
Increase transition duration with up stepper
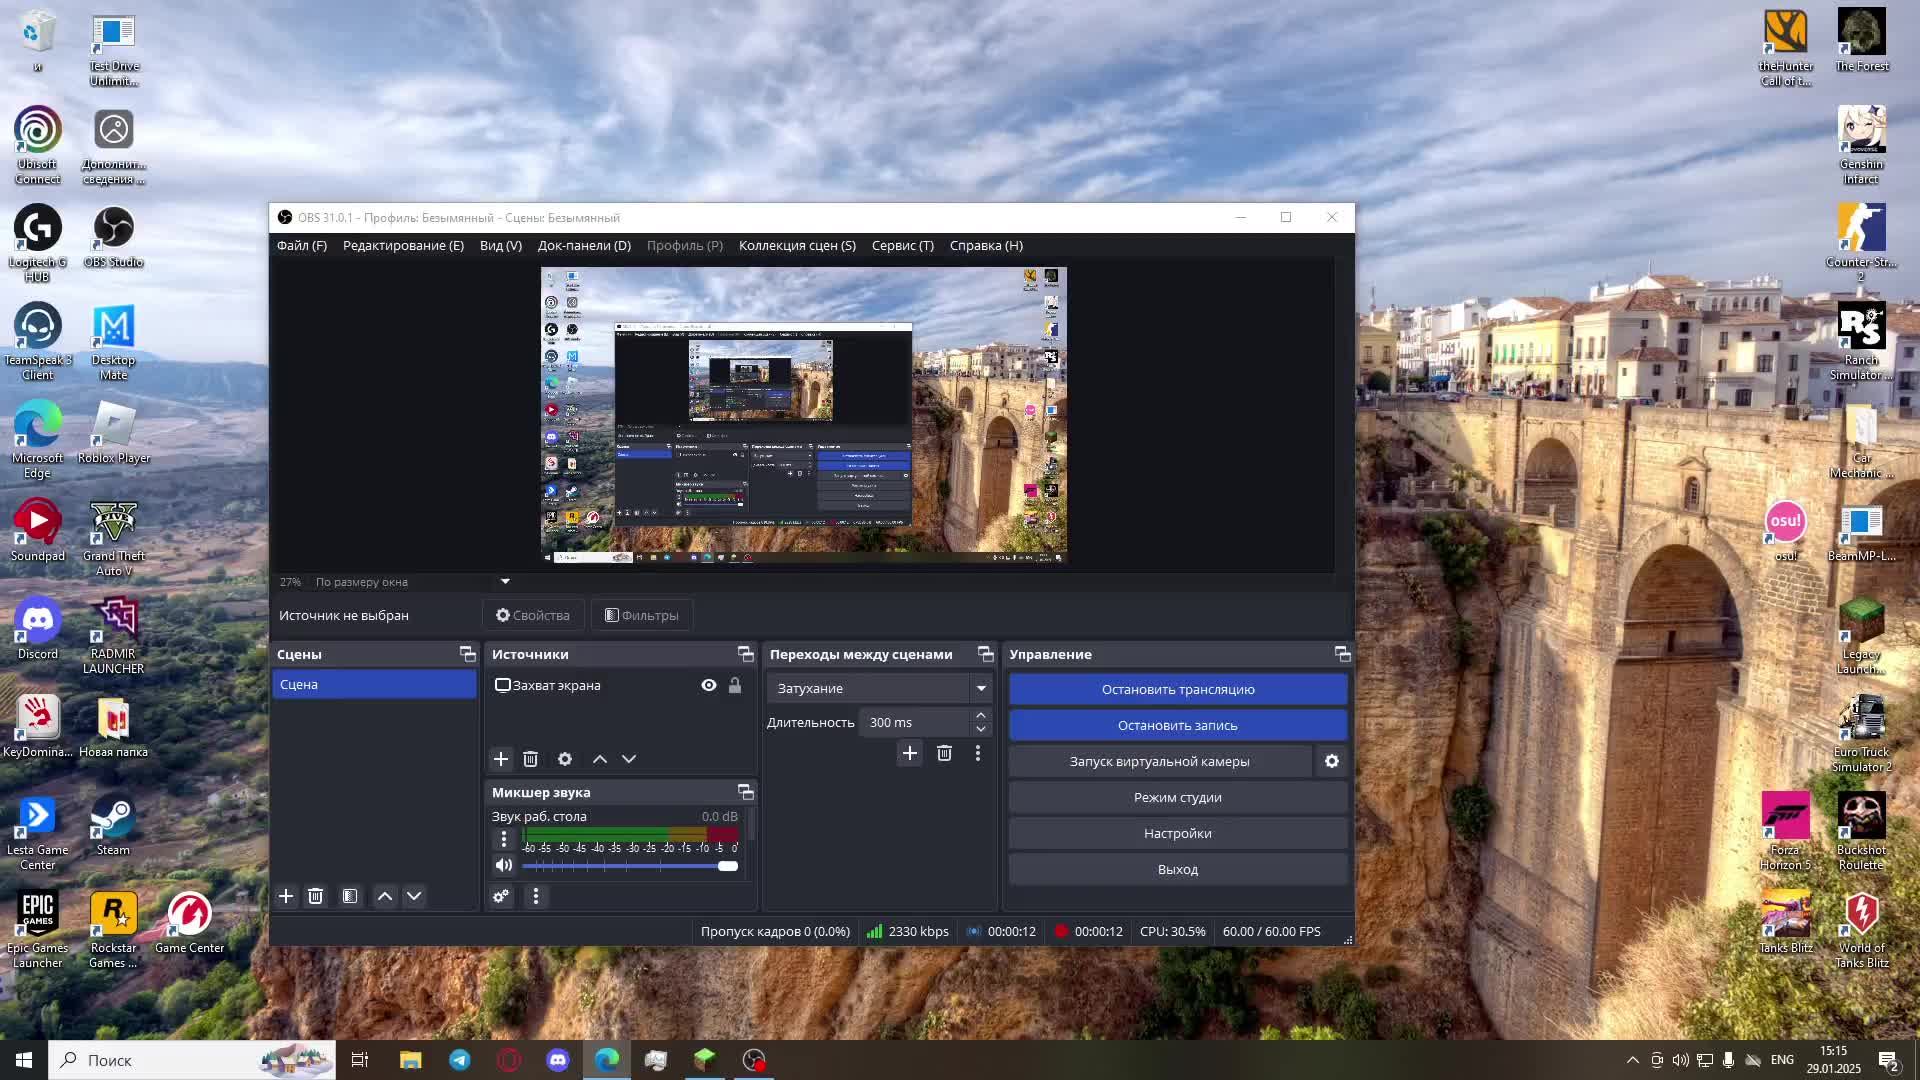point(981,715)
